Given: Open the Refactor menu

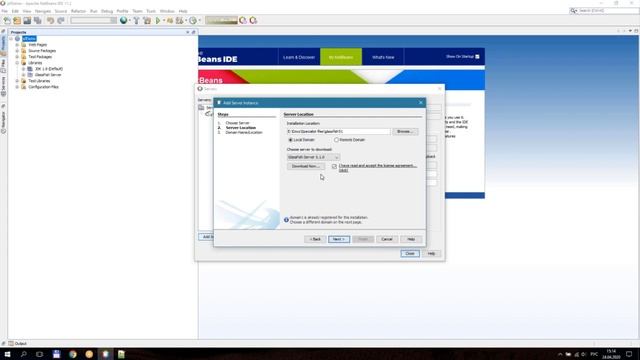Looking at the screenshot, I should (x=78, y=11).
